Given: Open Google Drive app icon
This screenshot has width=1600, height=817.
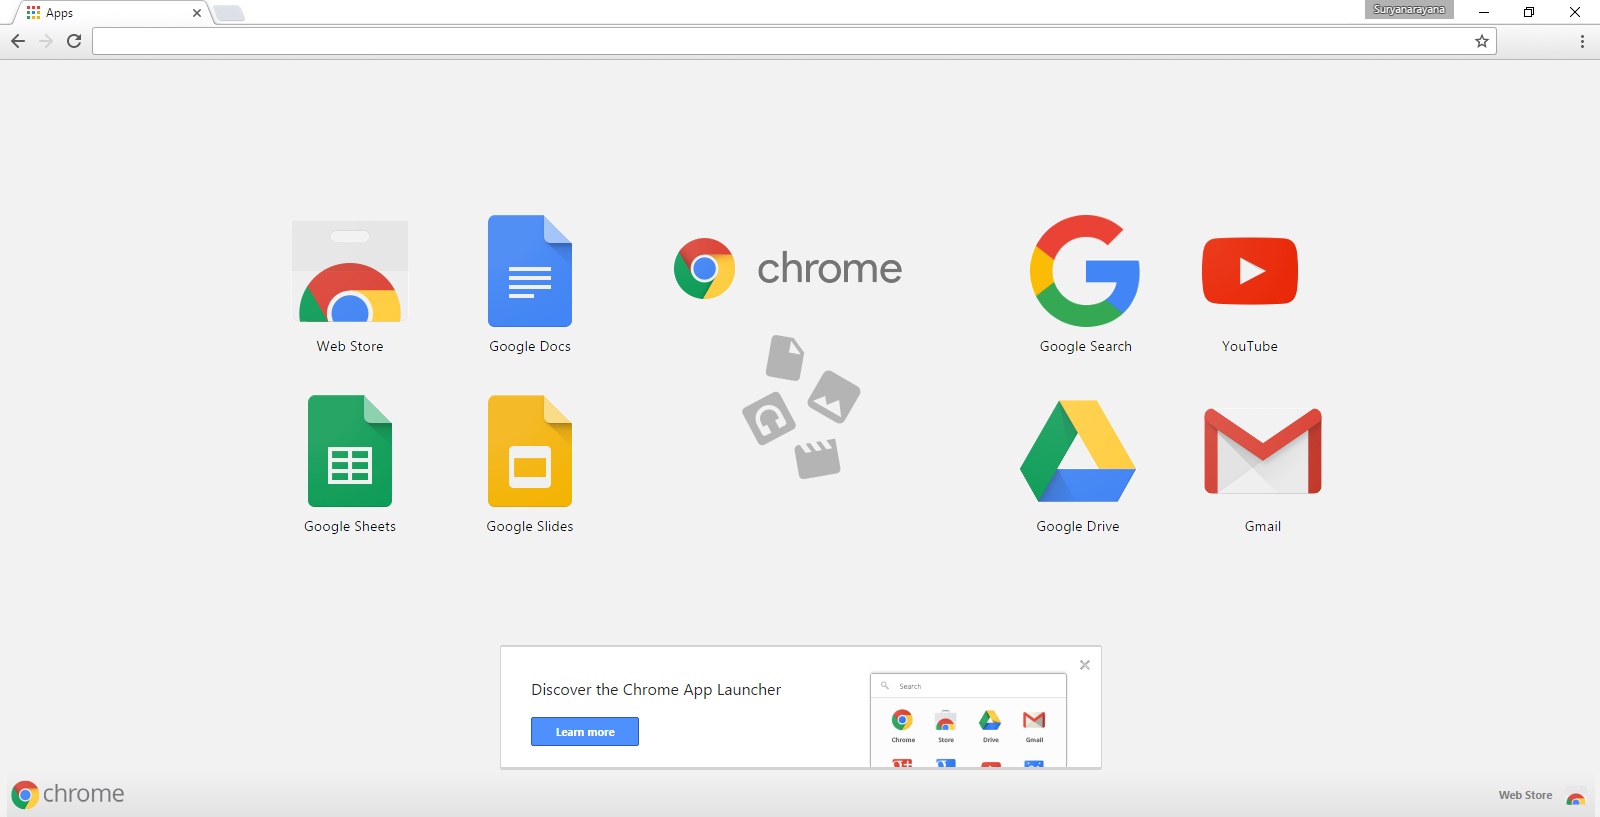Looking at the screenshot, I should click(x=1078, y=451).
